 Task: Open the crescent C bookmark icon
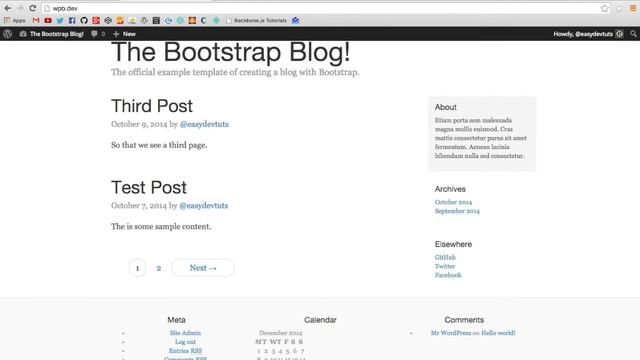pyautogui.click(x=204, y=20)
